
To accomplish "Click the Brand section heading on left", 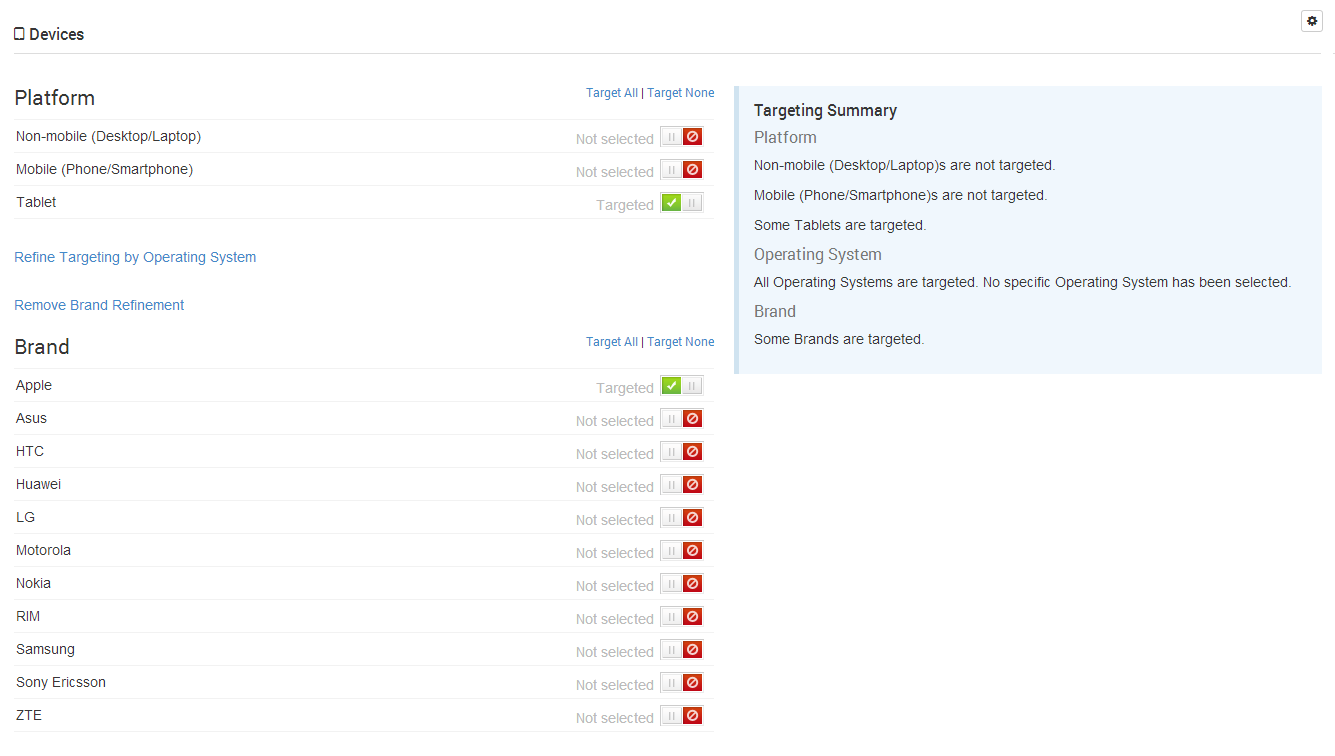I will pyautogui.click(x=42, y=347).
